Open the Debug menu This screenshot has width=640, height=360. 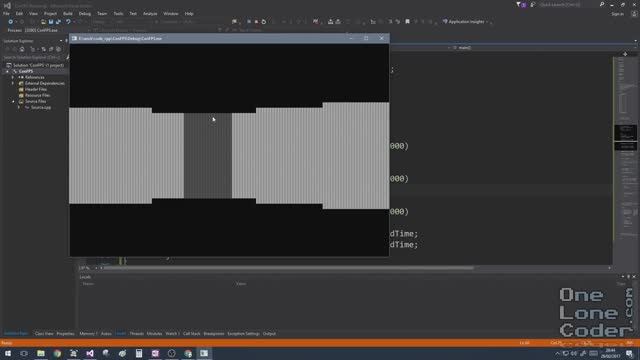click(84, 13)
